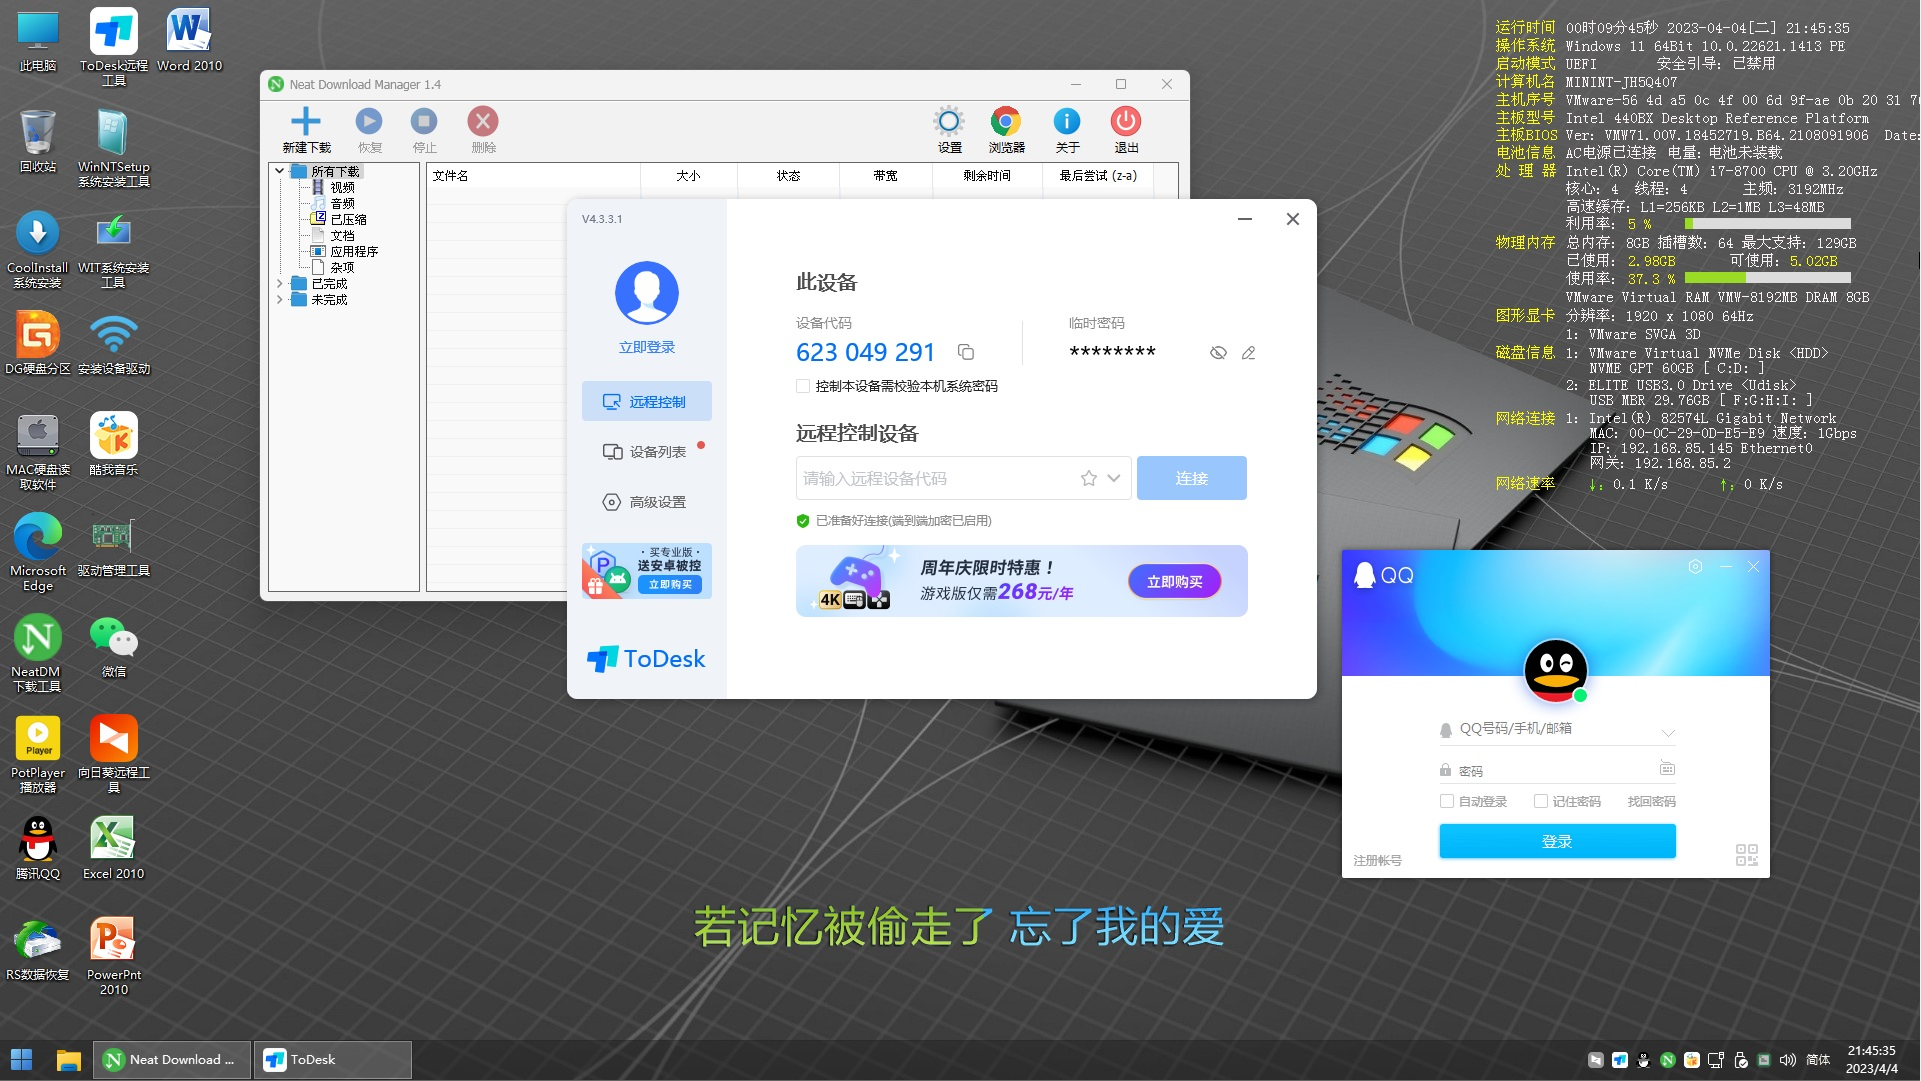Click the red Exit power icon
This screenshot has width=1921, height=1081.
tap(1125, 122)
